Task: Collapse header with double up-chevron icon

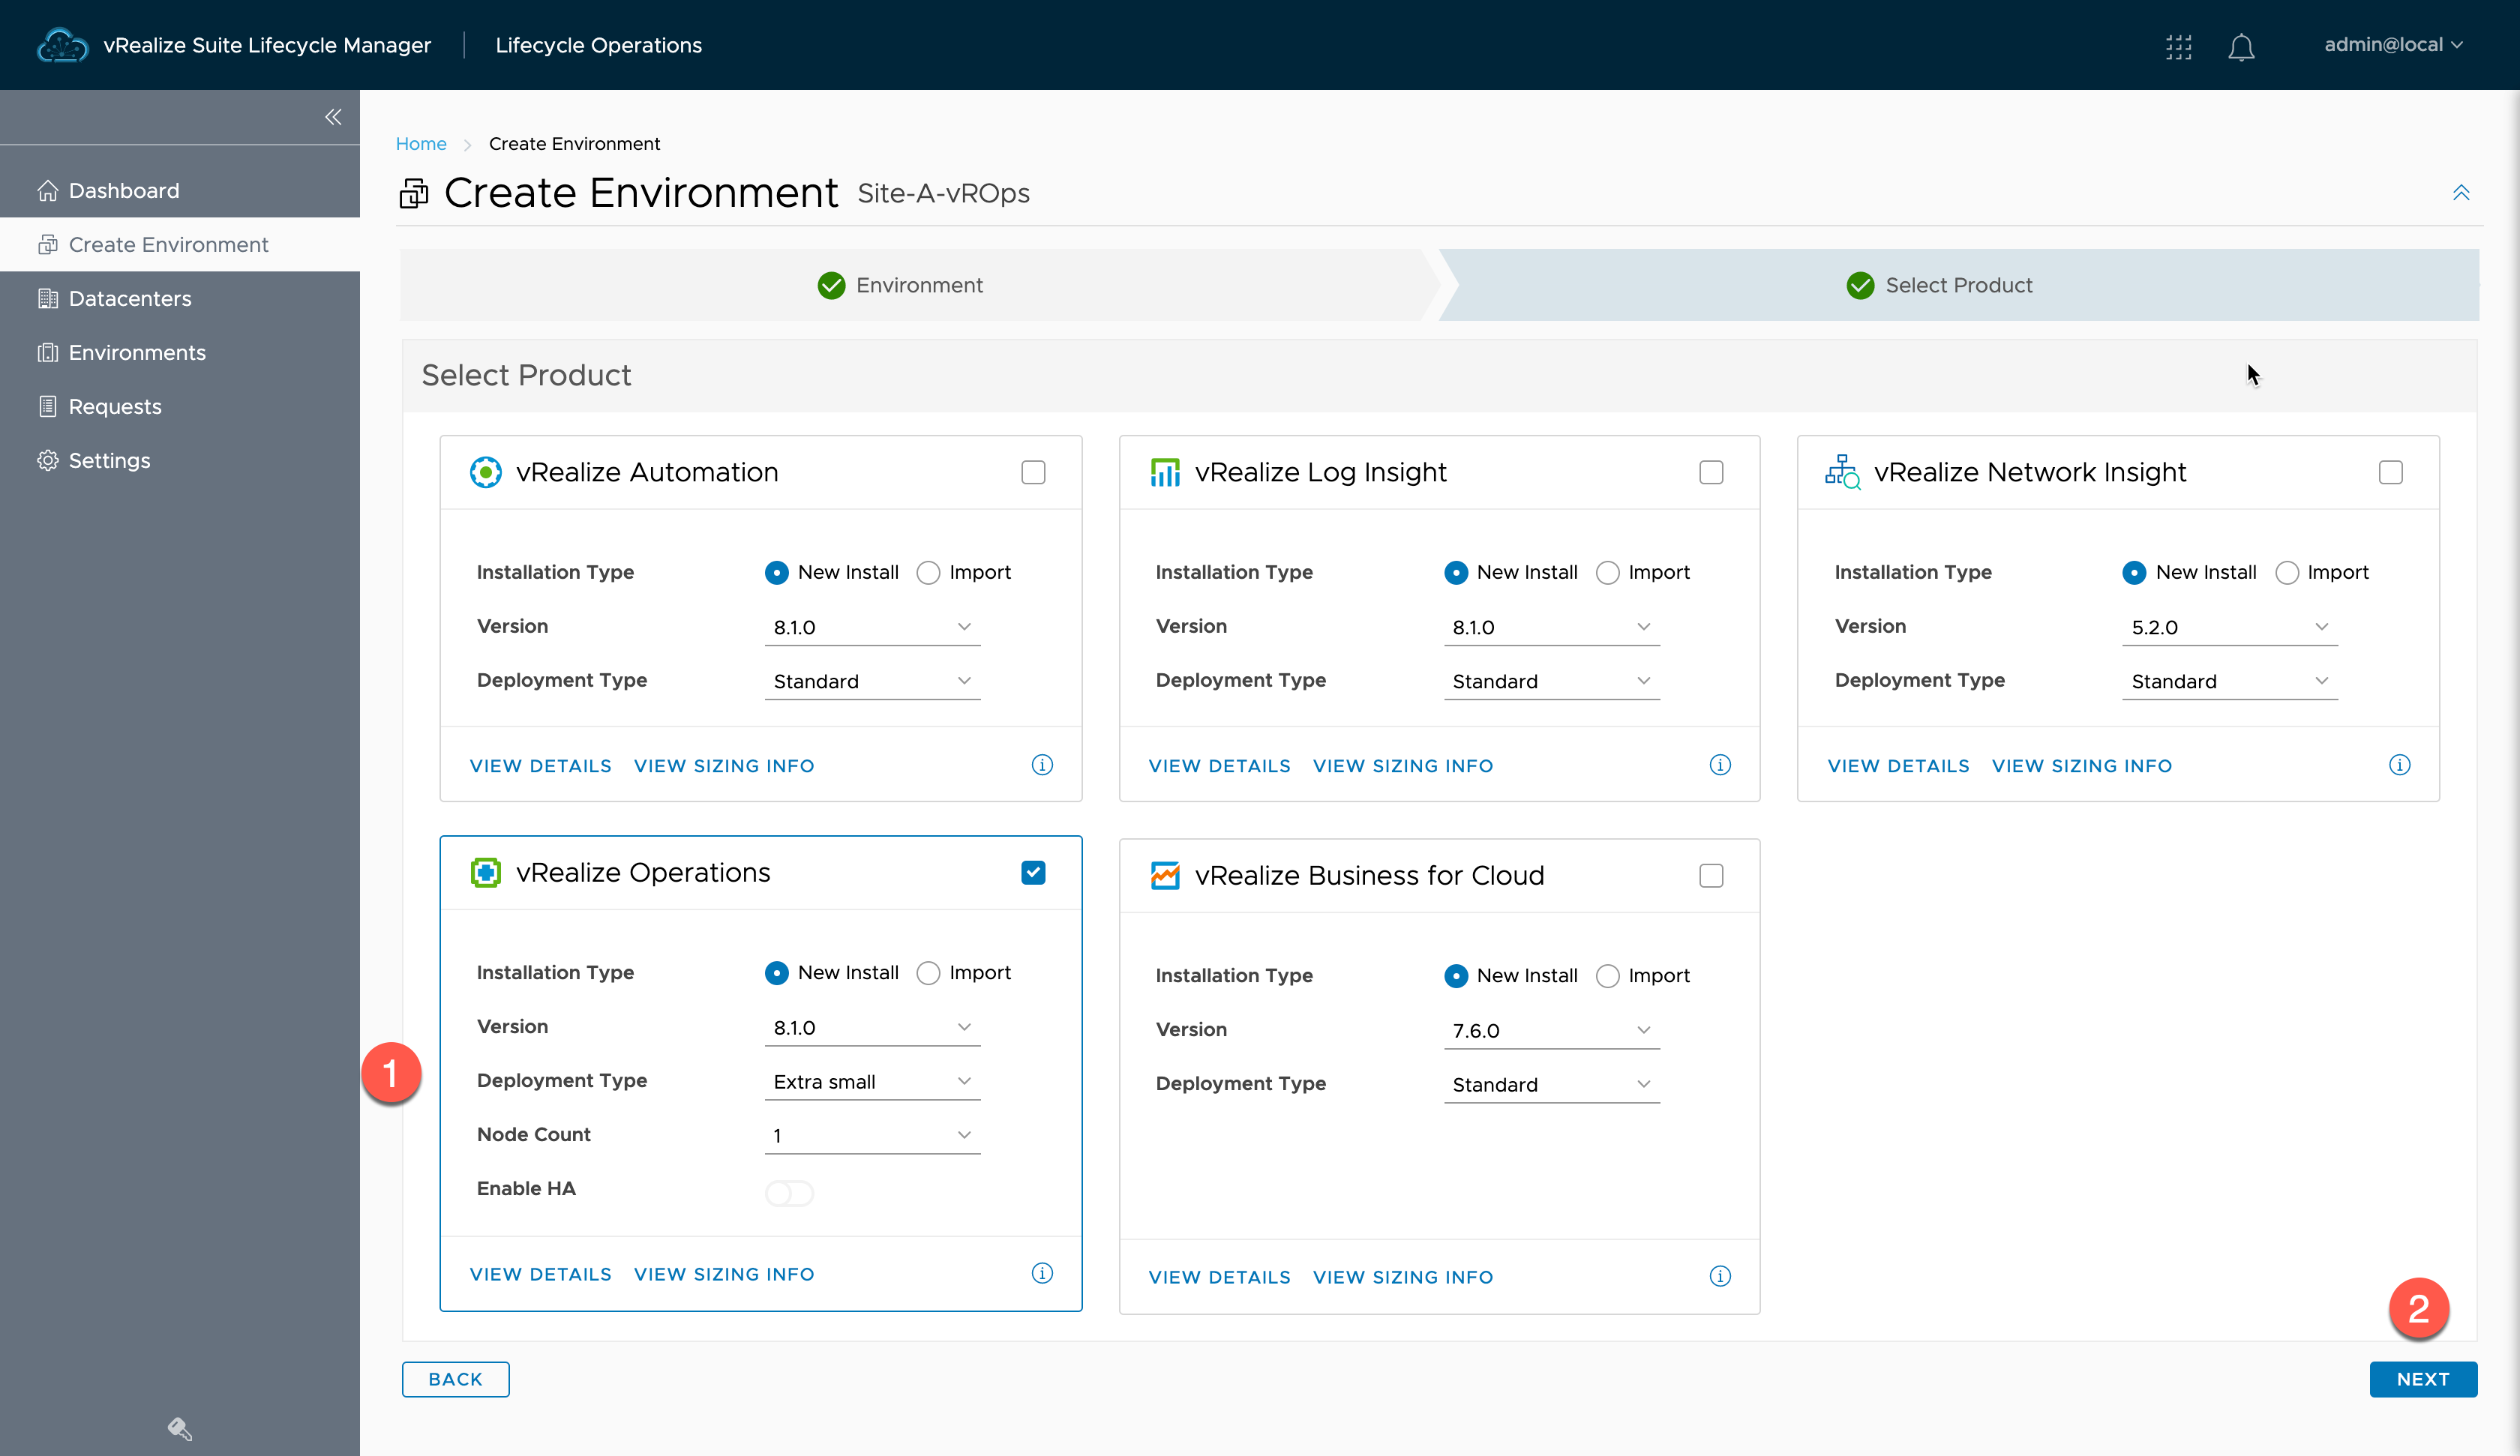Action: [x=2461, y=192]
